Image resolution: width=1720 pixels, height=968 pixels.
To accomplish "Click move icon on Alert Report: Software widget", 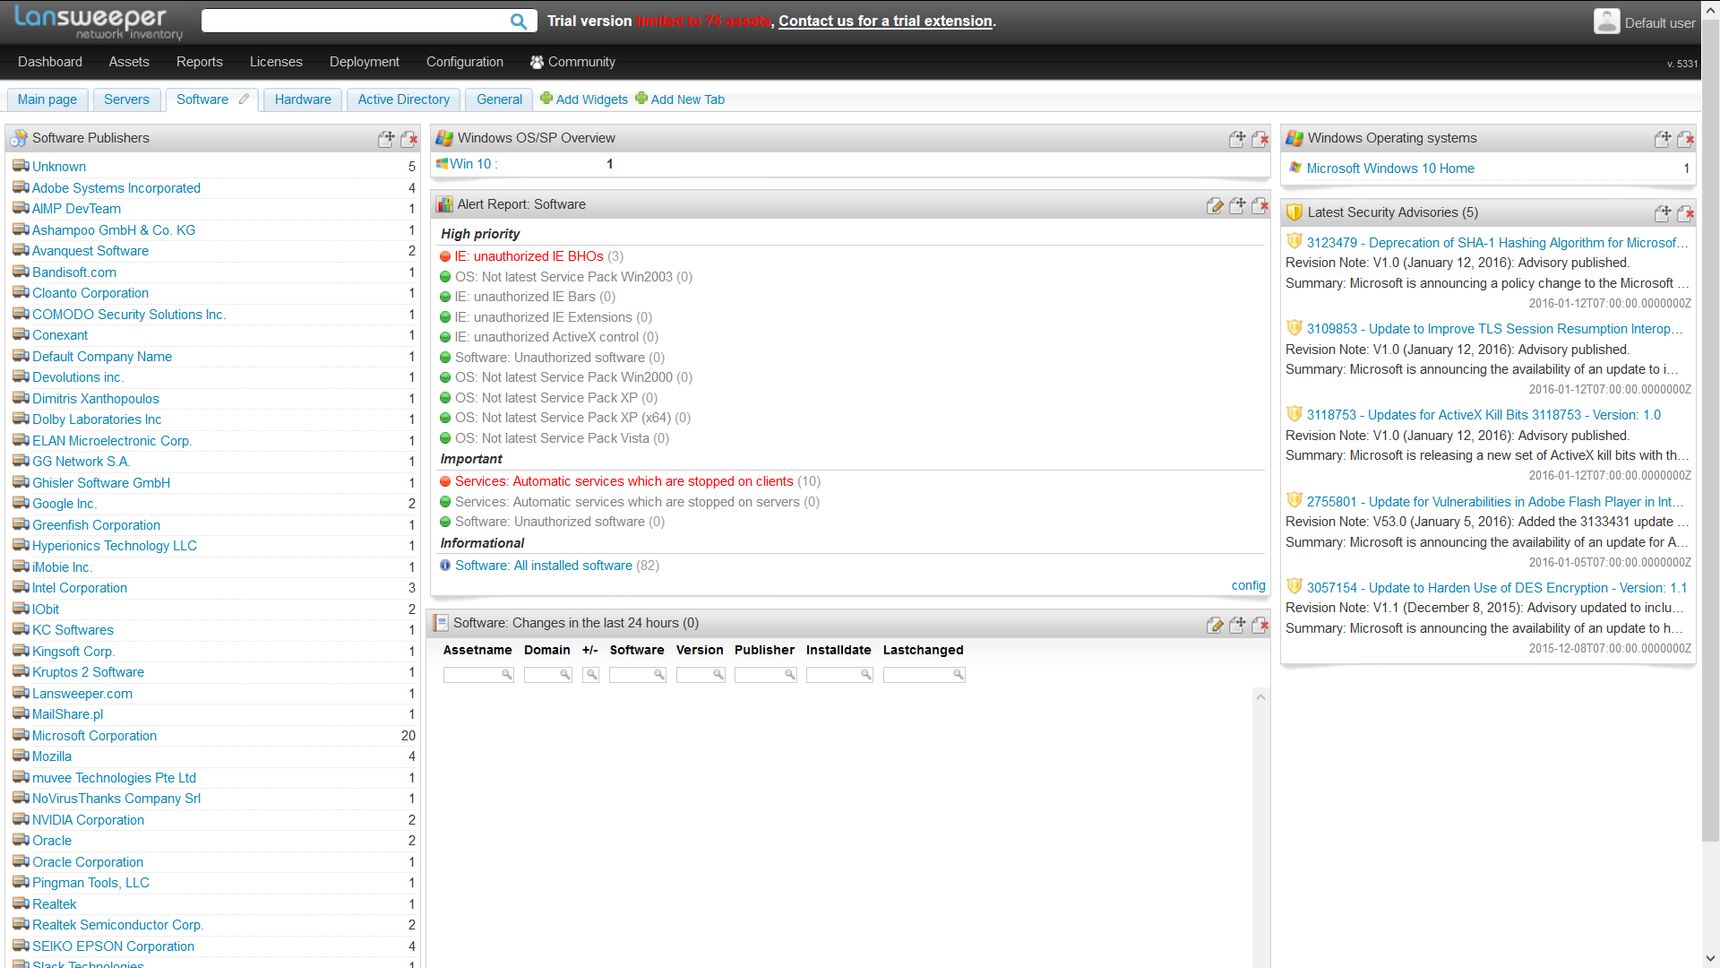I will pos(1237,205).
